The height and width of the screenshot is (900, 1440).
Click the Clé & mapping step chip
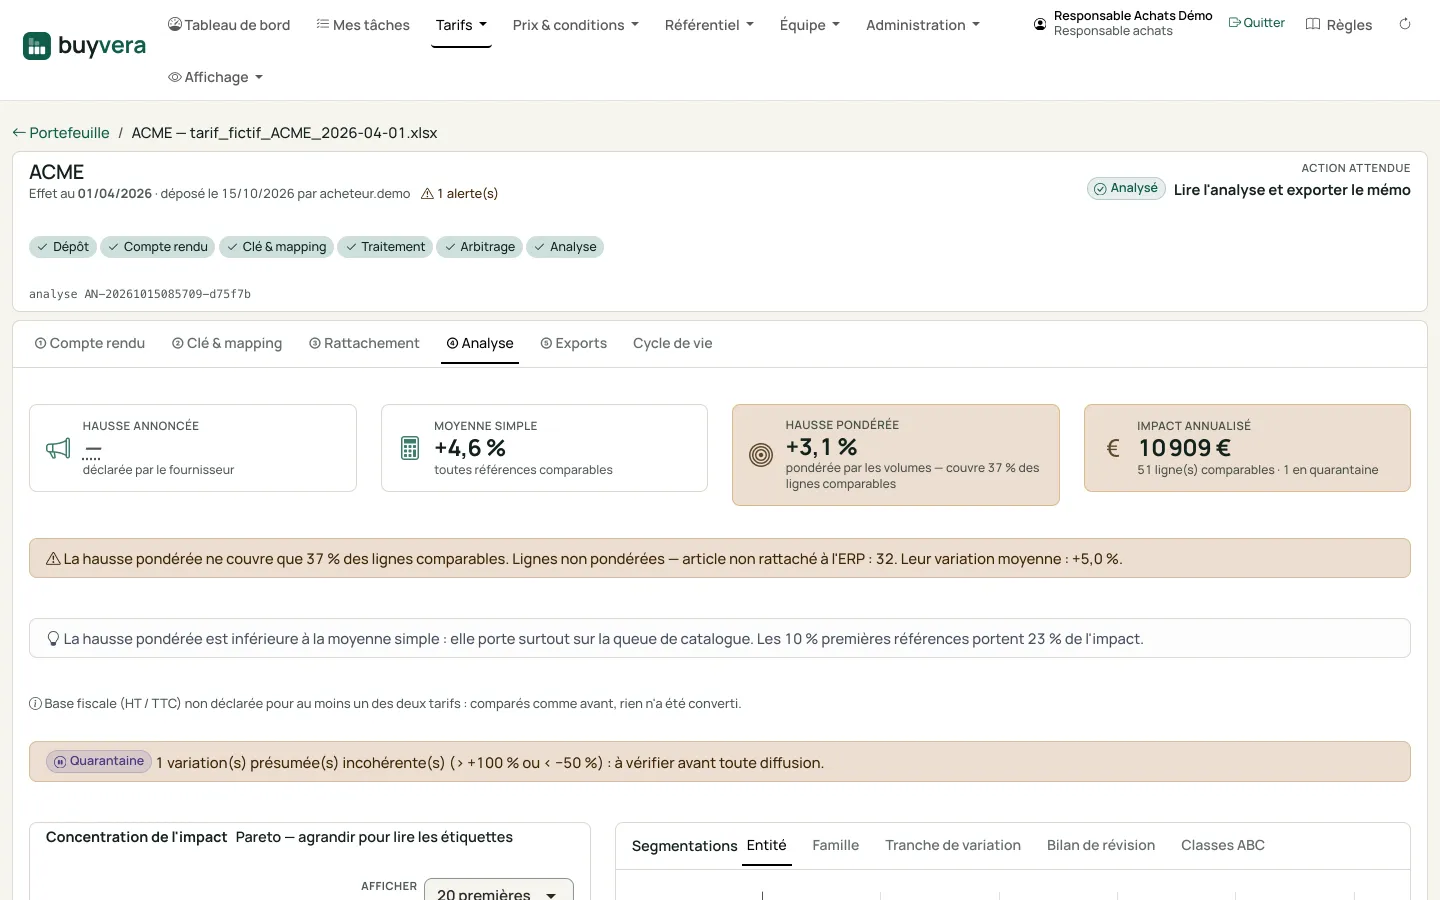click(277, 247)
